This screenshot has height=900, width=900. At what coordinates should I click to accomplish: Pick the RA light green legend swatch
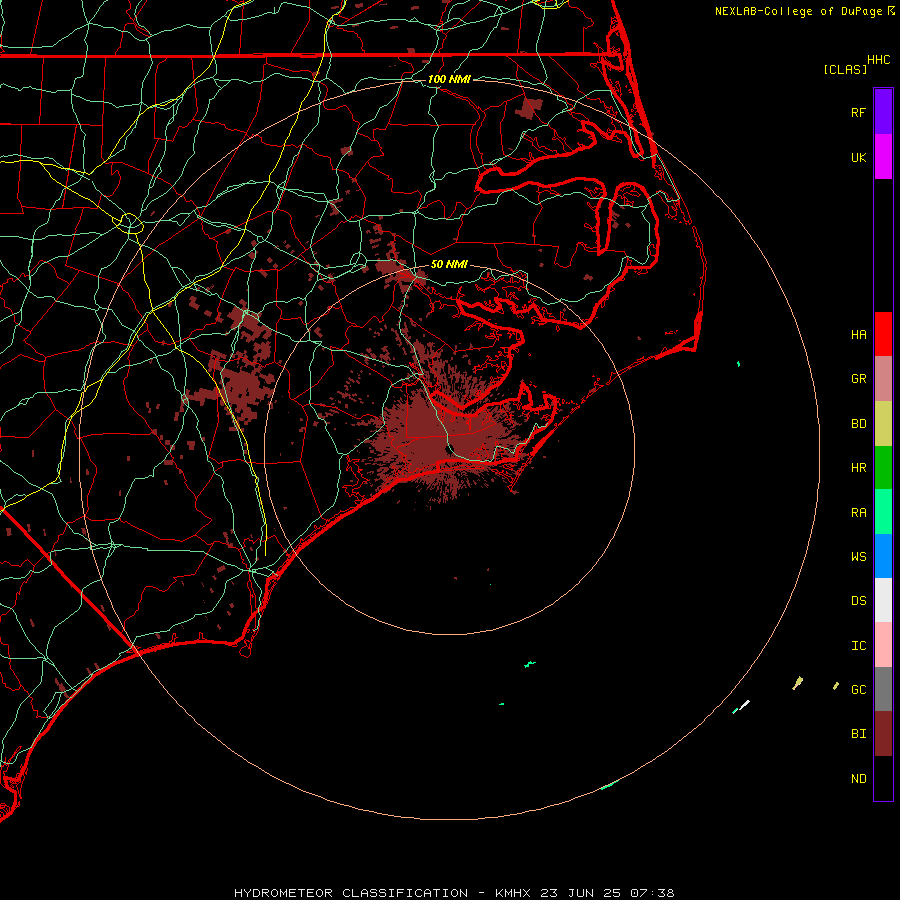tap(883, 512)
